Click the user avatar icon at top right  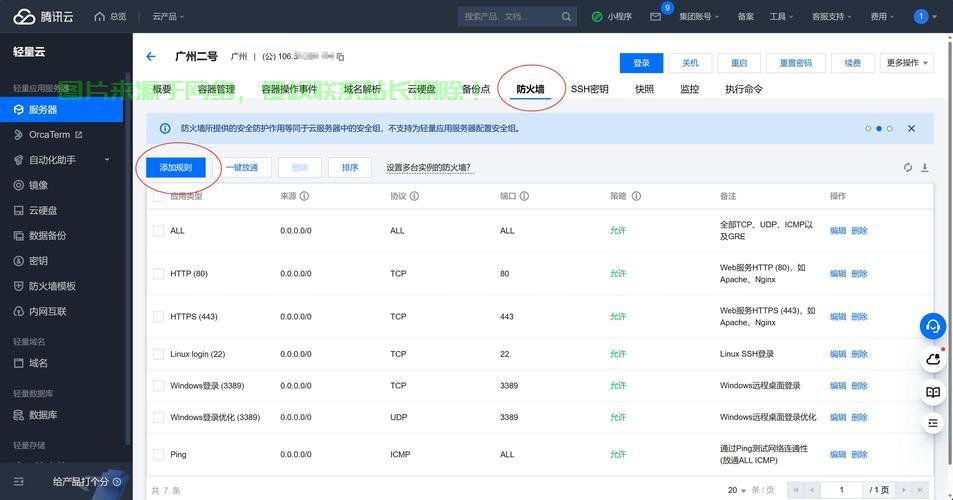[921, 17]
